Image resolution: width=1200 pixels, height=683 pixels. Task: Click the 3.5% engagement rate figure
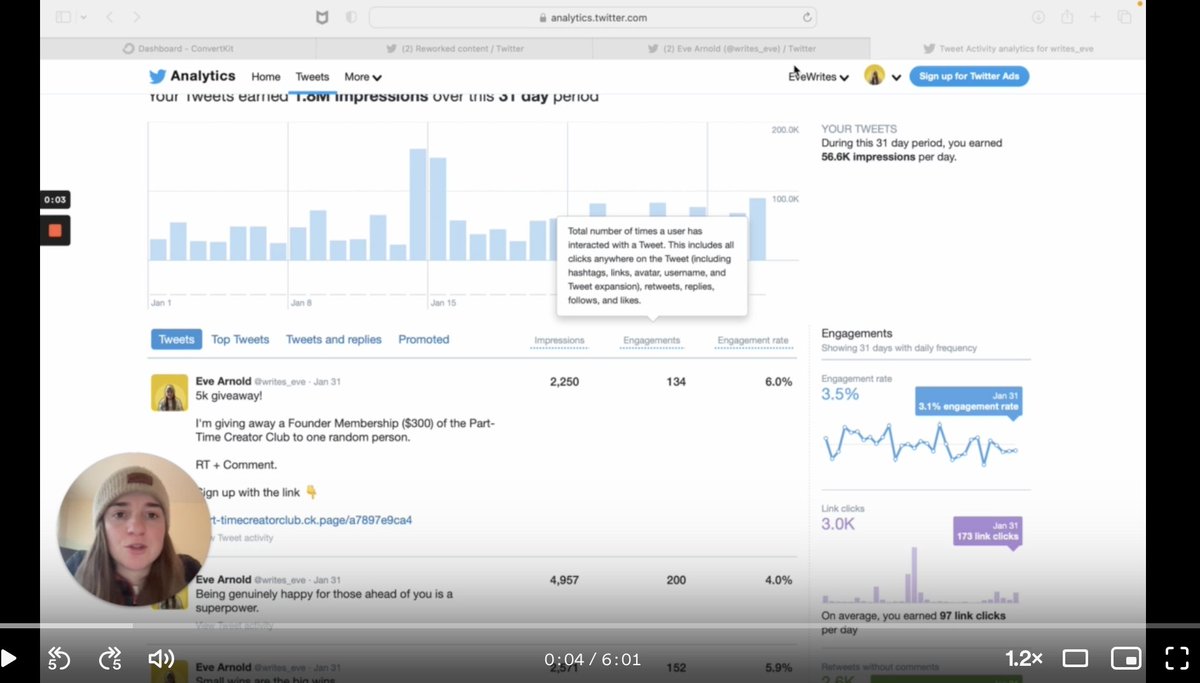(x=840, y=394)
